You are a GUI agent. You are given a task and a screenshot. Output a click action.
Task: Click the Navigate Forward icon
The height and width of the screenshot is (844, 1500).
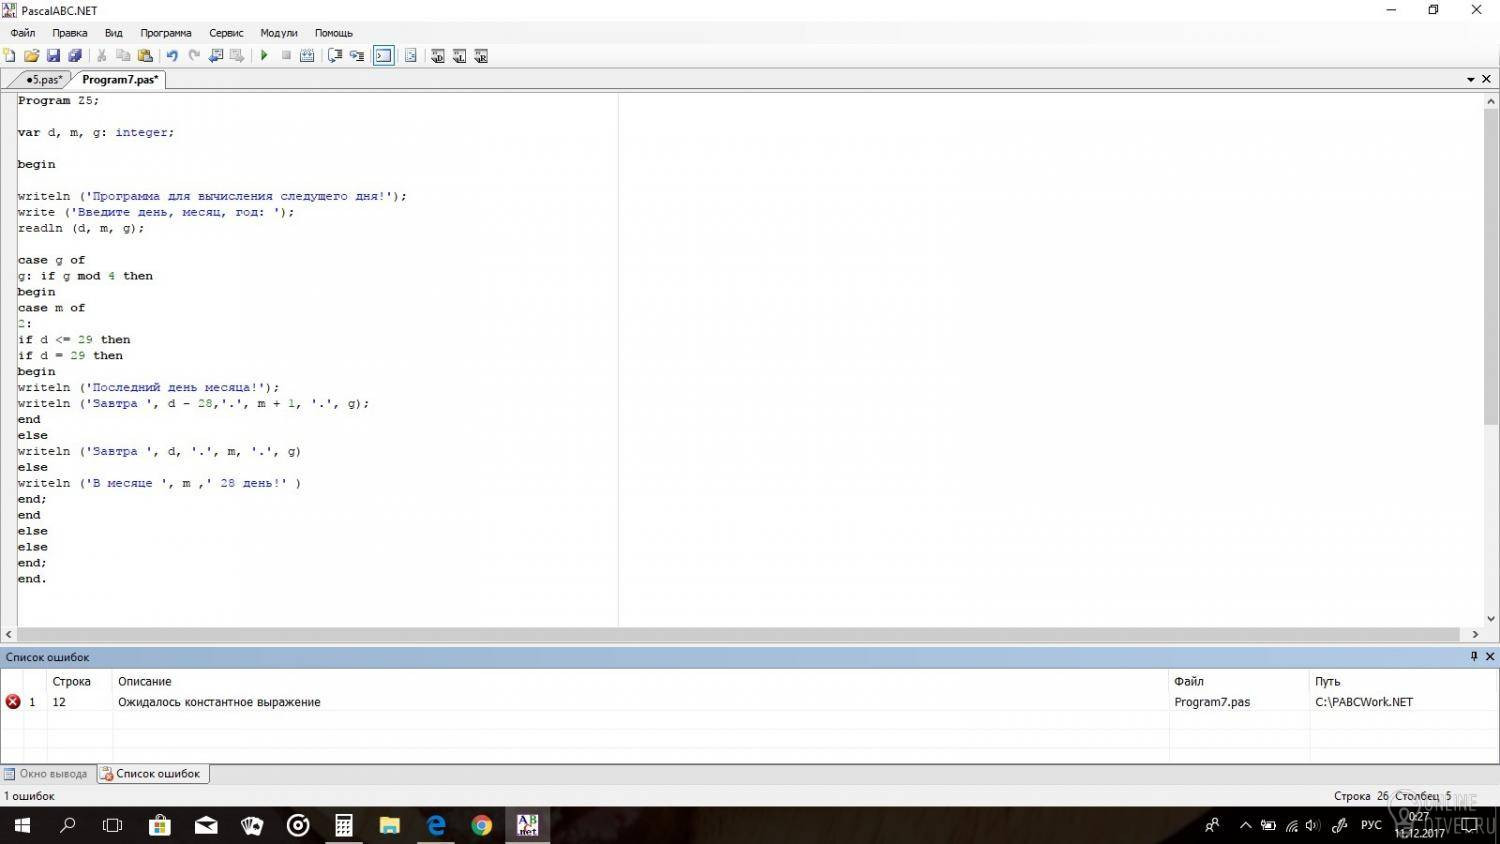[237, 56]
